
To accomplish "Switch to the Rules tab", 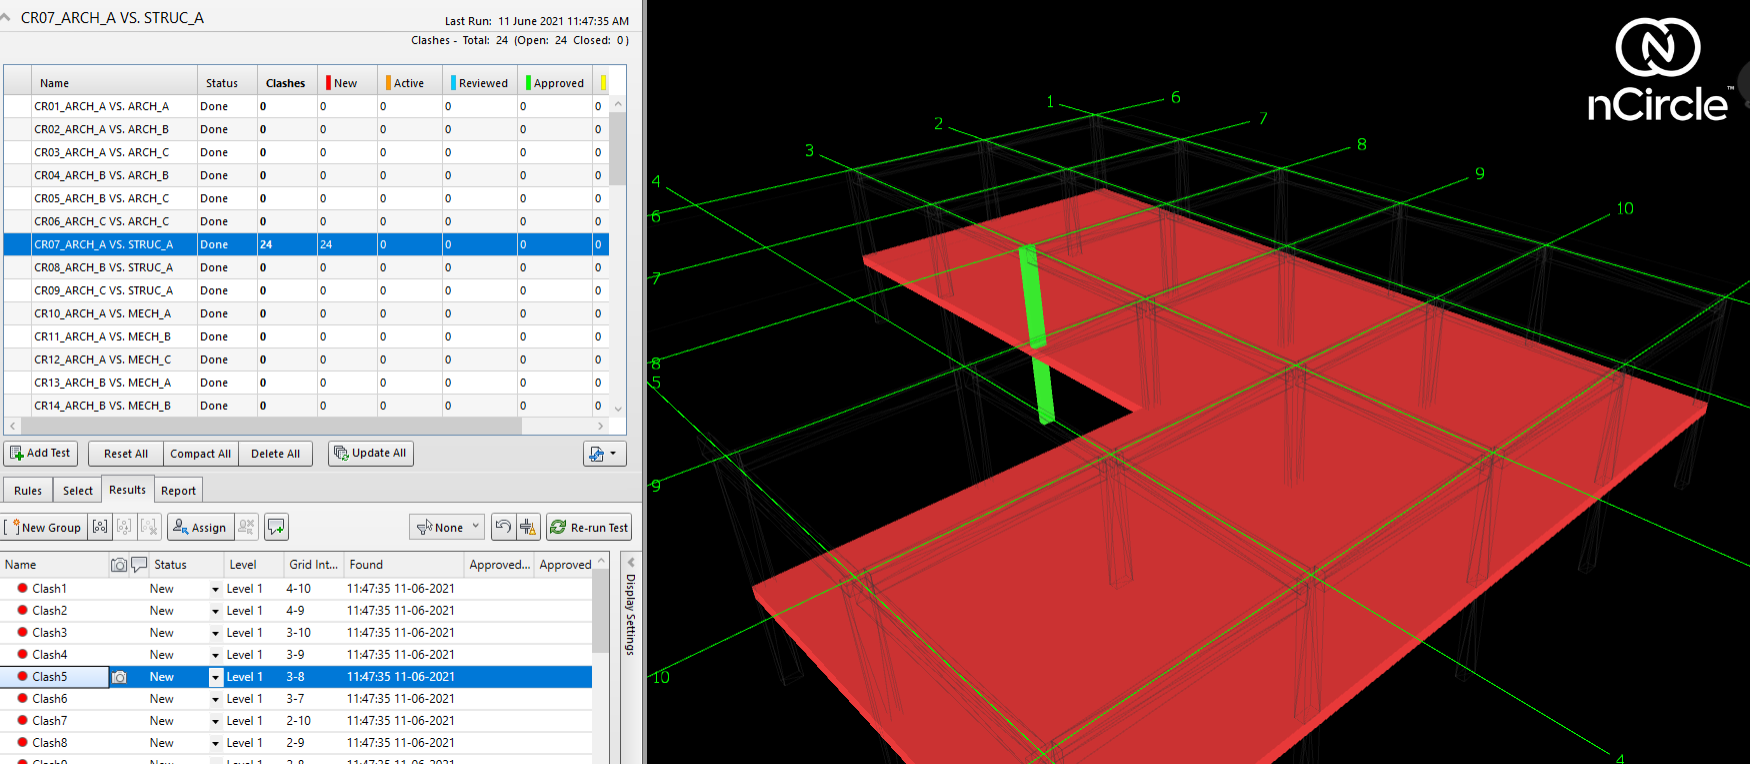I will pyautogui.click(x=28, y=490).
